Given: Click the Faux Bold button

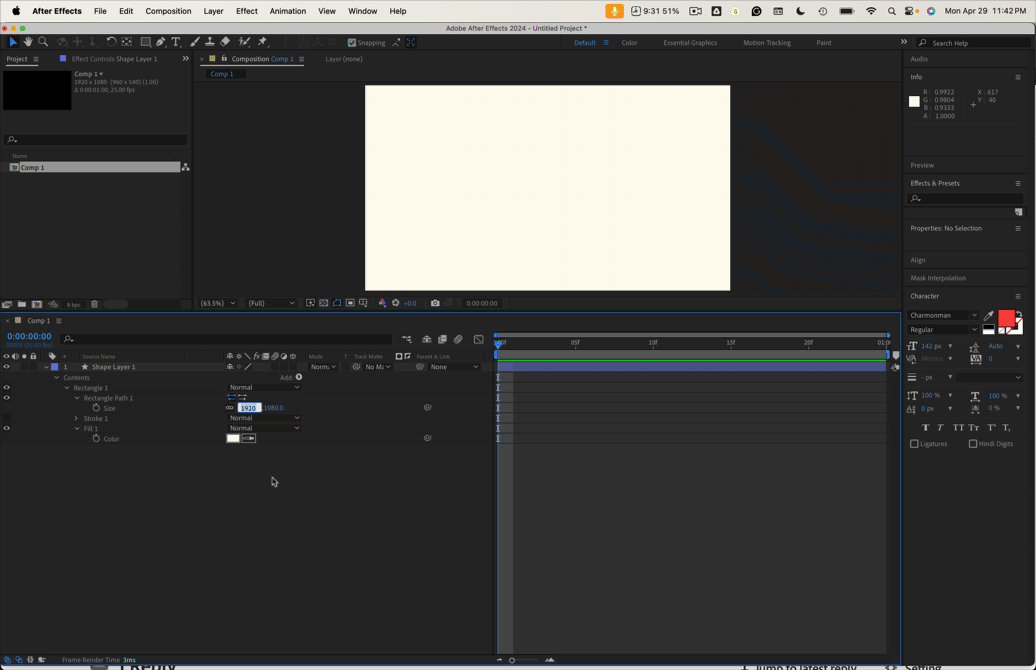Looking at the screenshot, I should pos(925,428).
